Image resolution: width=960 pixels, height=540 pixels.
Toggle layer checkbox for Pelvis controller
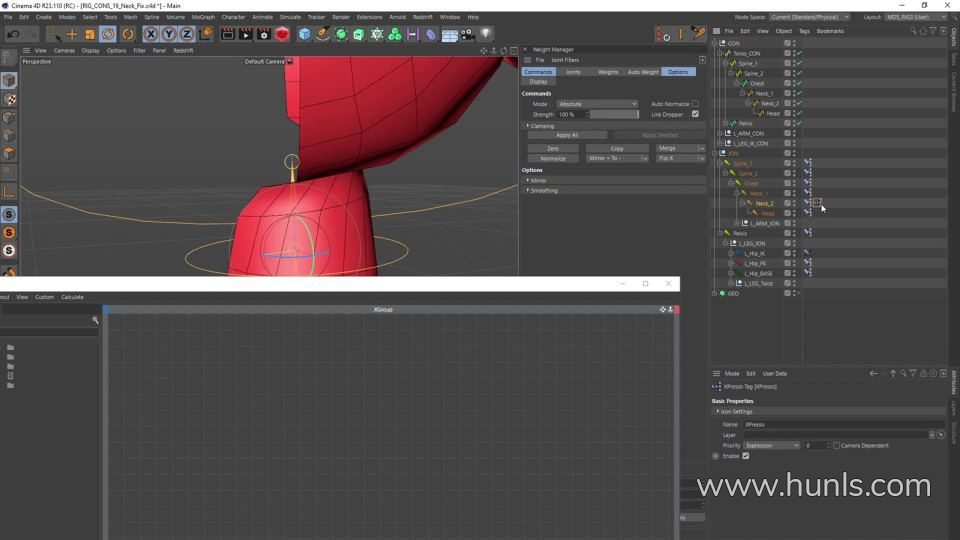click(787, 123)
